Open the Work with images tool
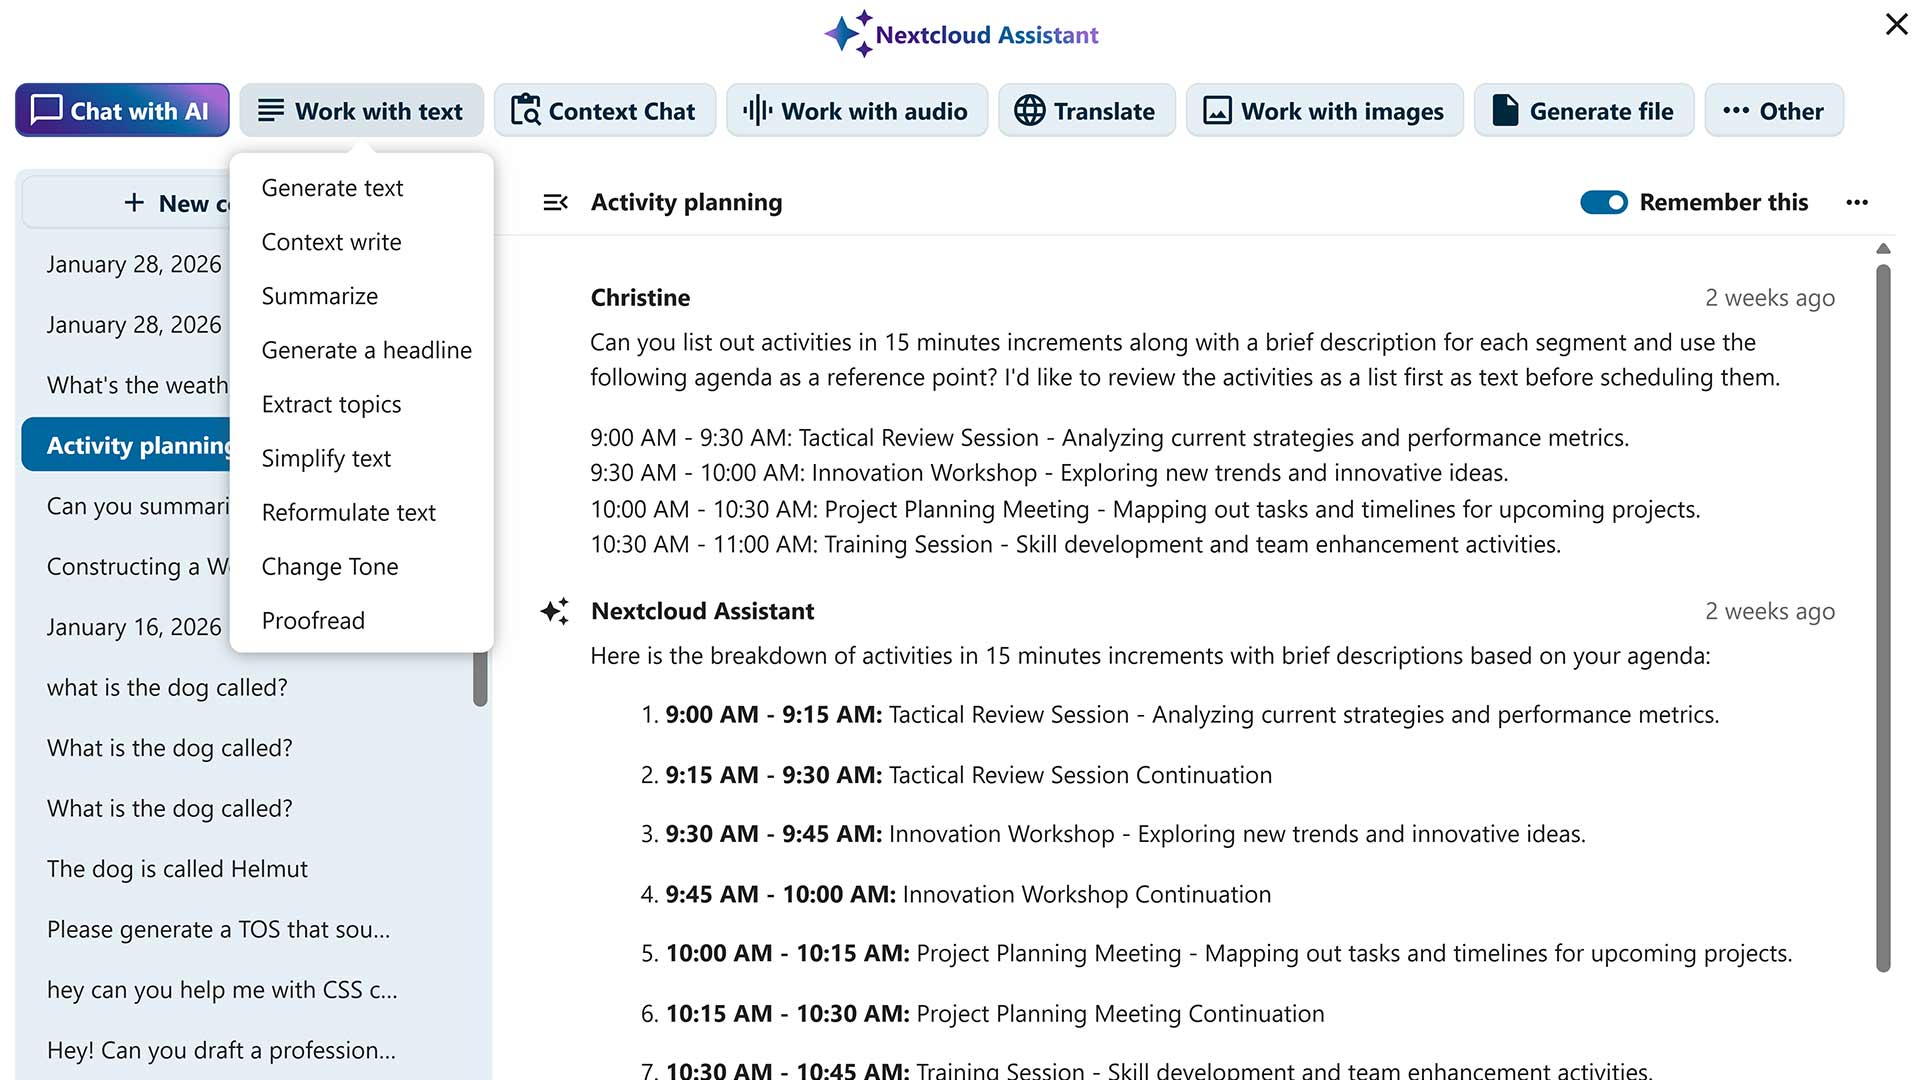This screenshot has height=1080, width=1920. [1324, 110]
